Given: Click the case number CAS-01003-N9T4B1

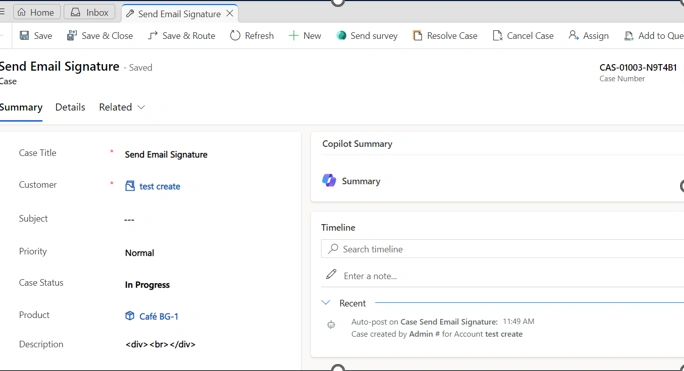Looking at the screenshot, I should pyautogui.click(x=638, y=68).
